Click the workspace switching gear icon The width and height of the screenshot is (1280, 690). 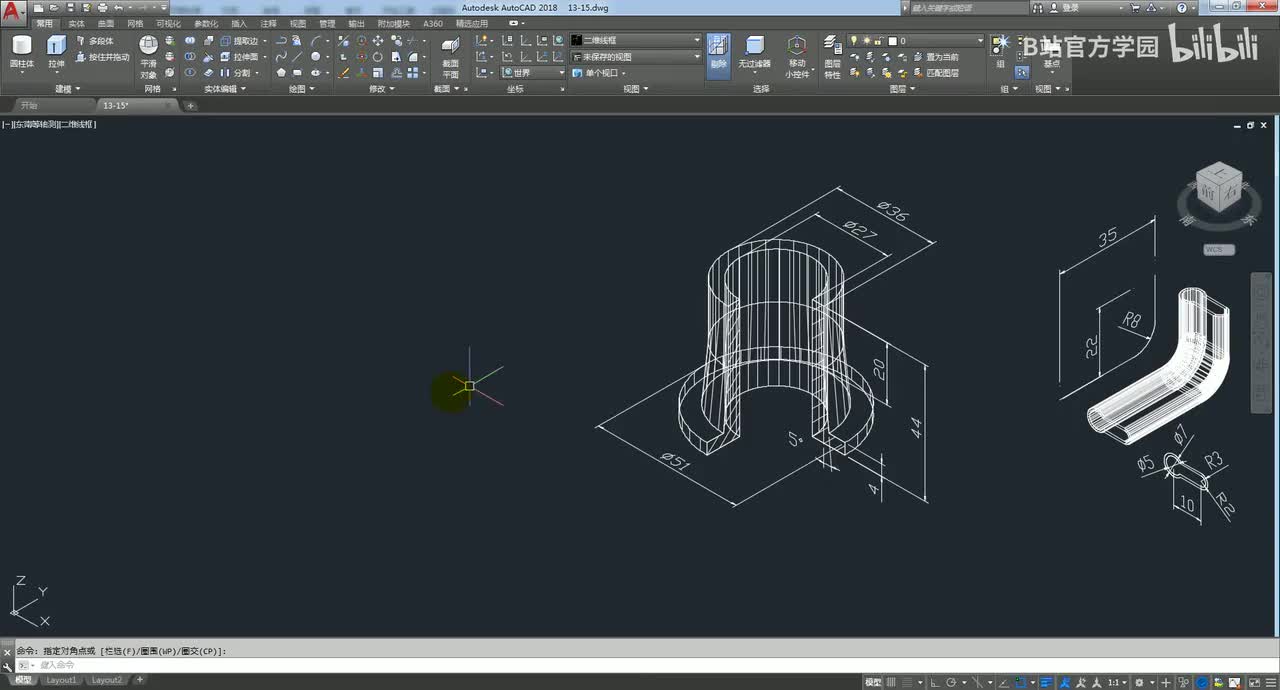(1139, 682)
